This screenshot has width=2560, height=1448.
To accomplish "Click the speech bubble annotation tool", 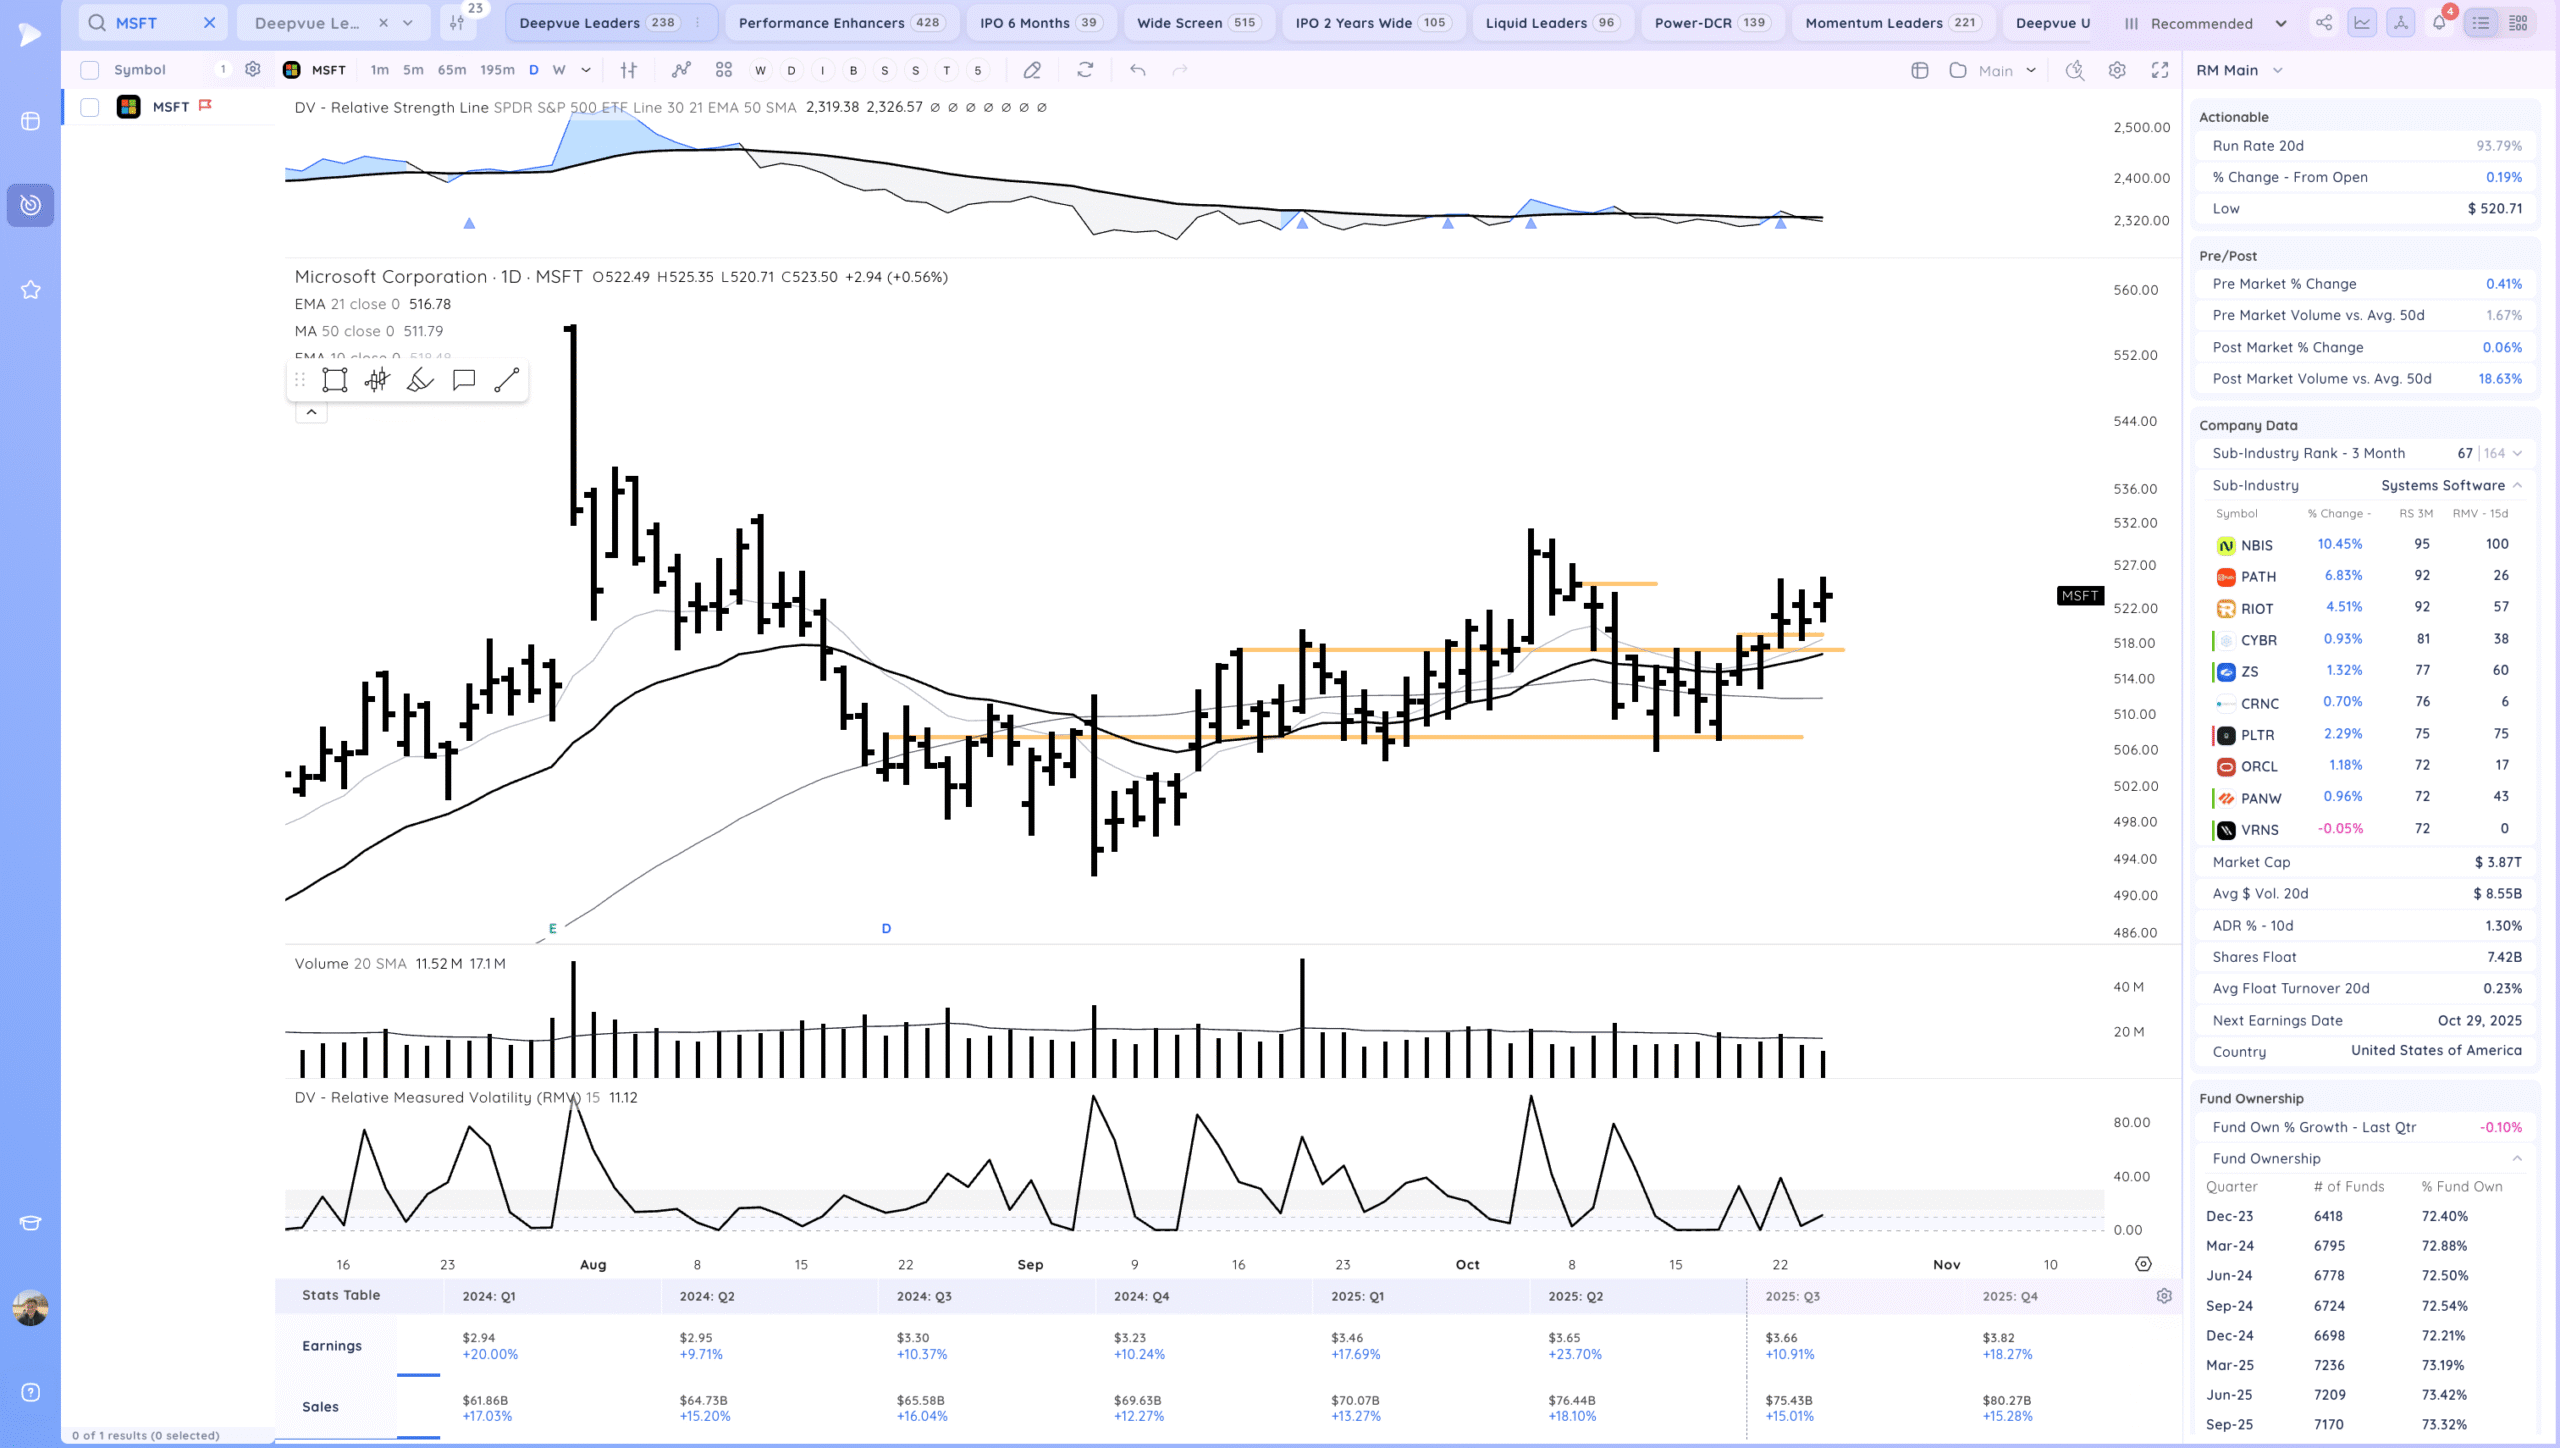I will [463, 380].
